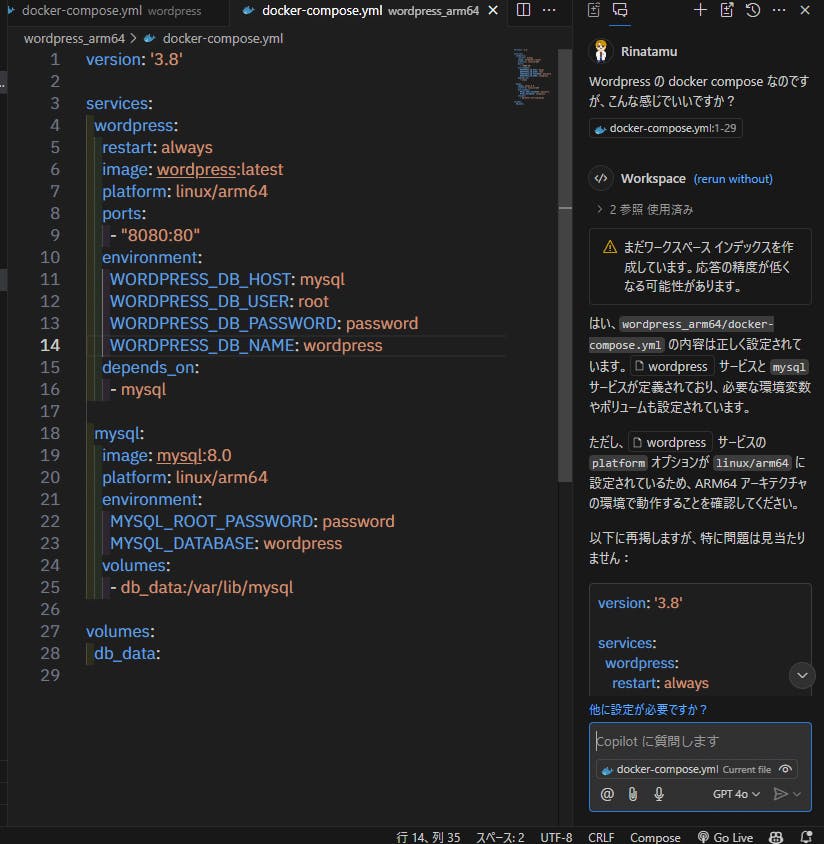Click the wordpress_arm64 breadcrumb folder
Screen dimensions: 824x844
74,39
